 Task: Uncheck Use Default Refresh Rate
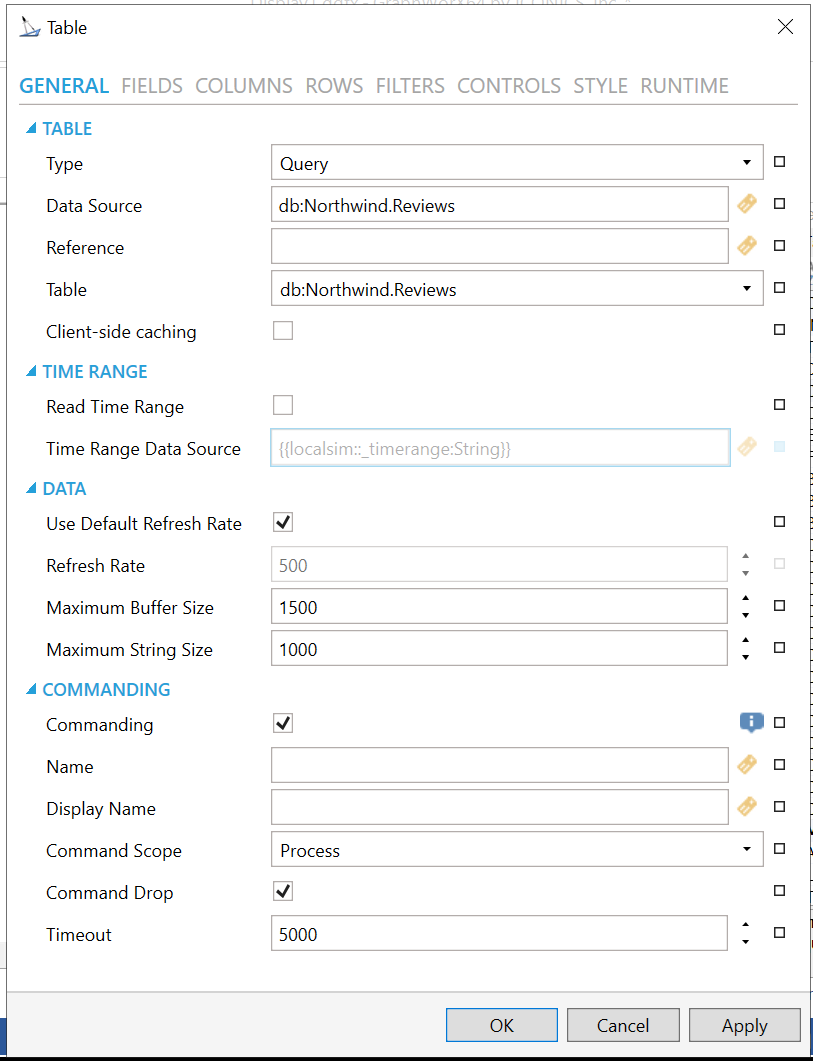click(283, 522)
